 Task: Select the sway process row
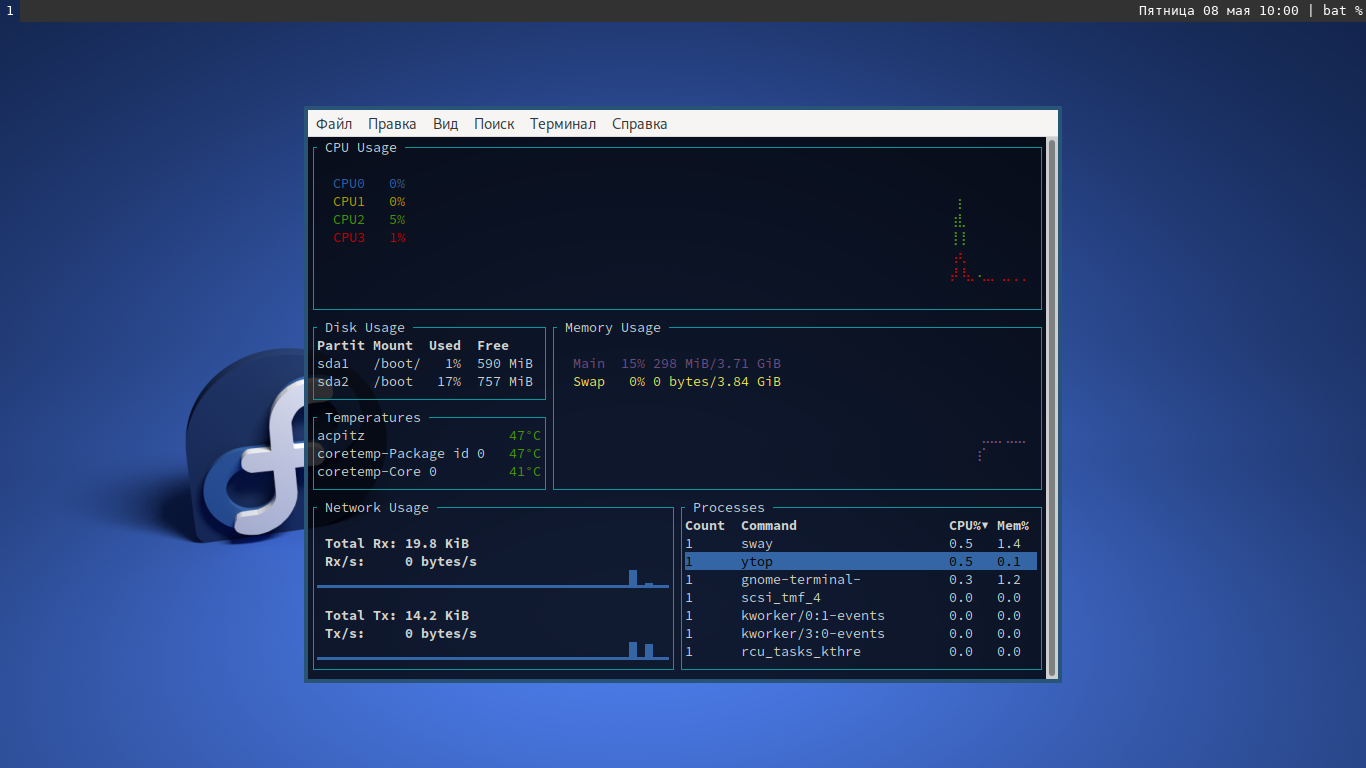pos(860,543)
